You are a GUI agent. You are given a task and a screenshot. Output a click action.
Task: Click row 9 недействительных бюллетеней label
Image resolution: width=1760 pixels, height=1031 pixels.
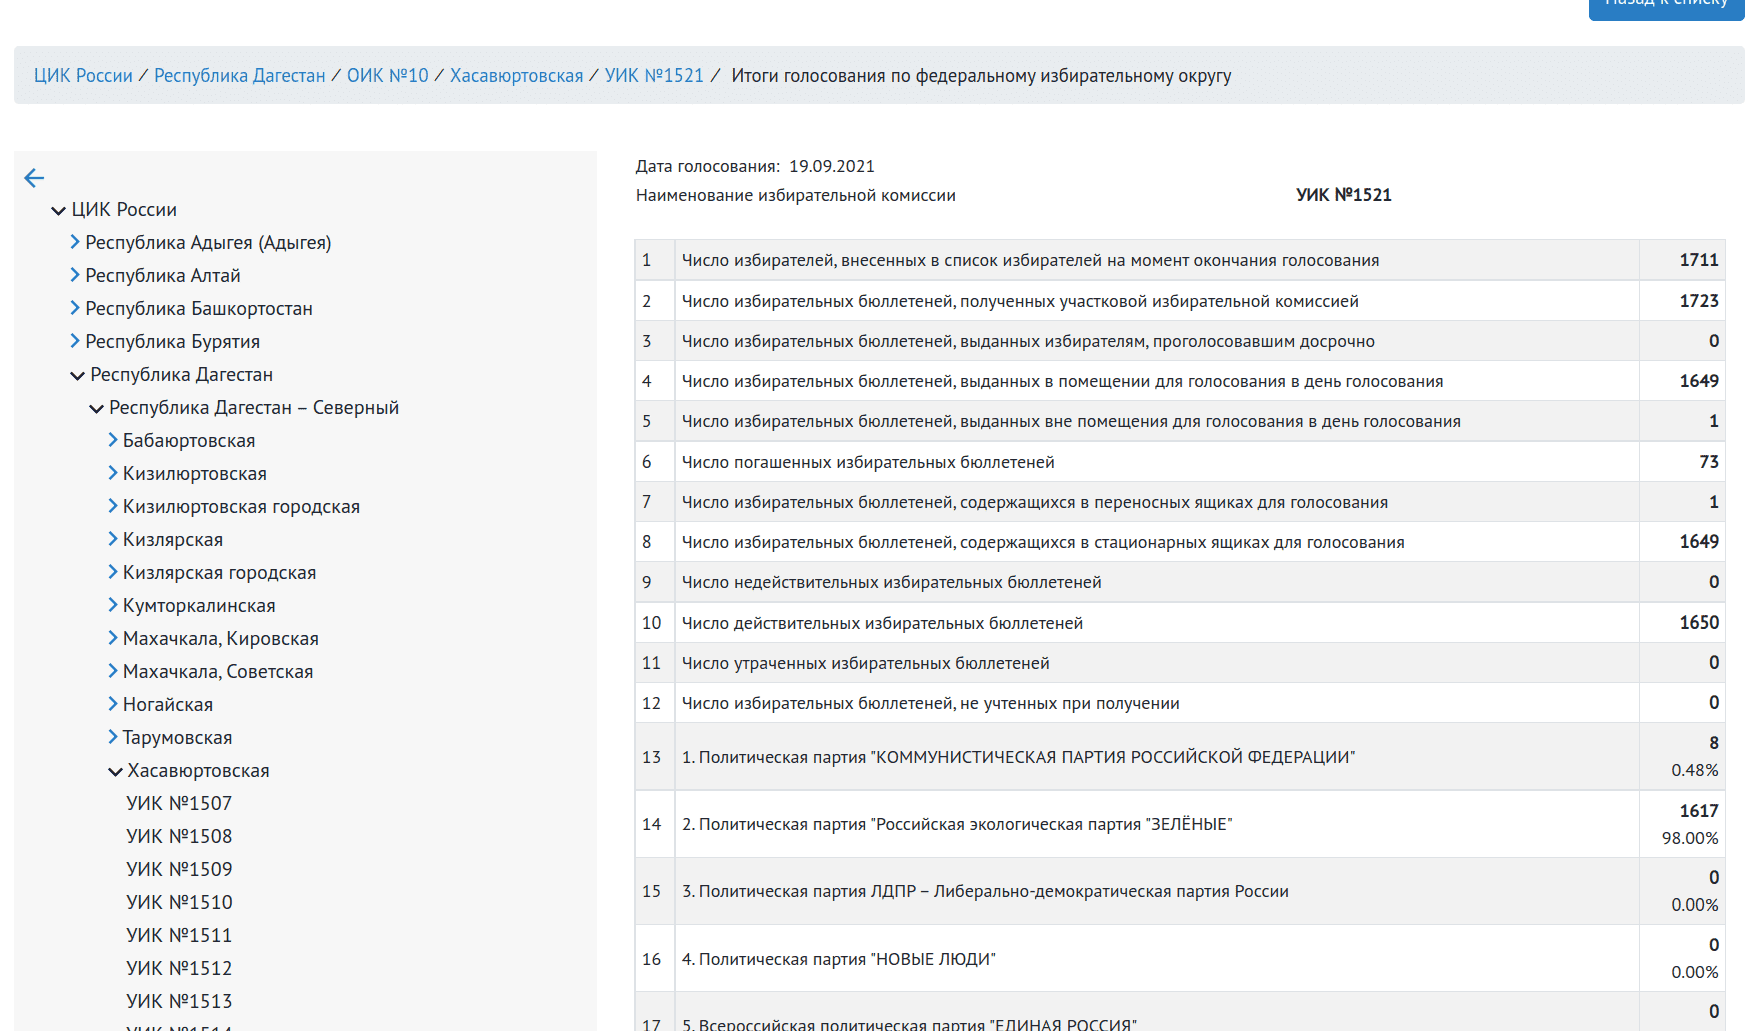click(891, 582)
